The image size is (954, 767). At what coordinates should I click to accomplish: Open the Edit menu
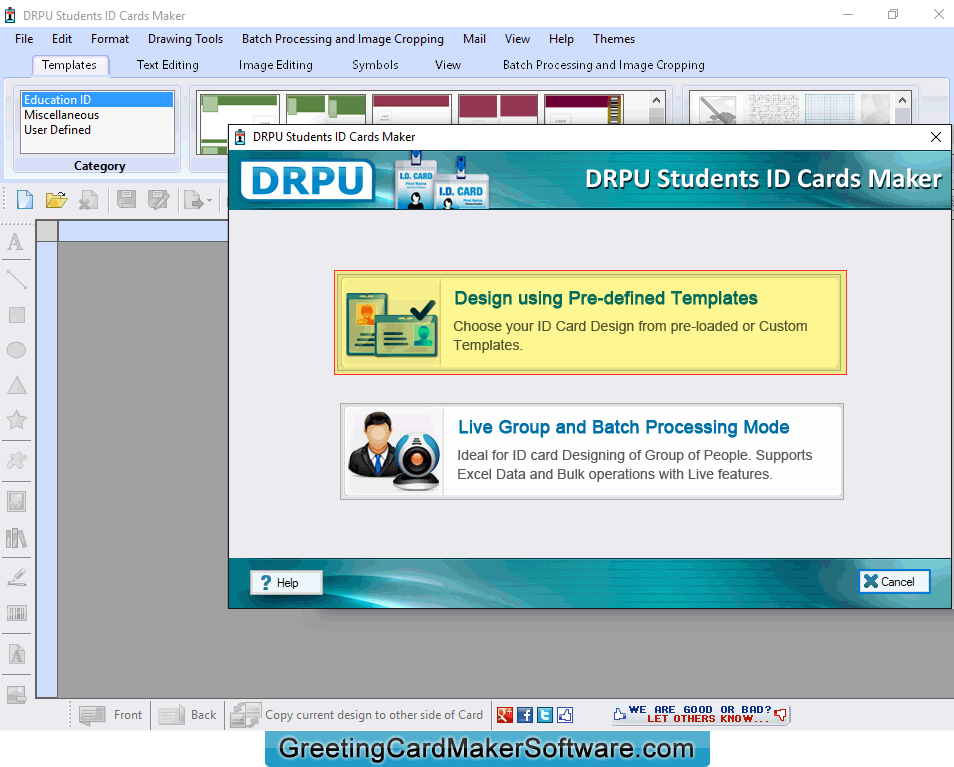61,39
